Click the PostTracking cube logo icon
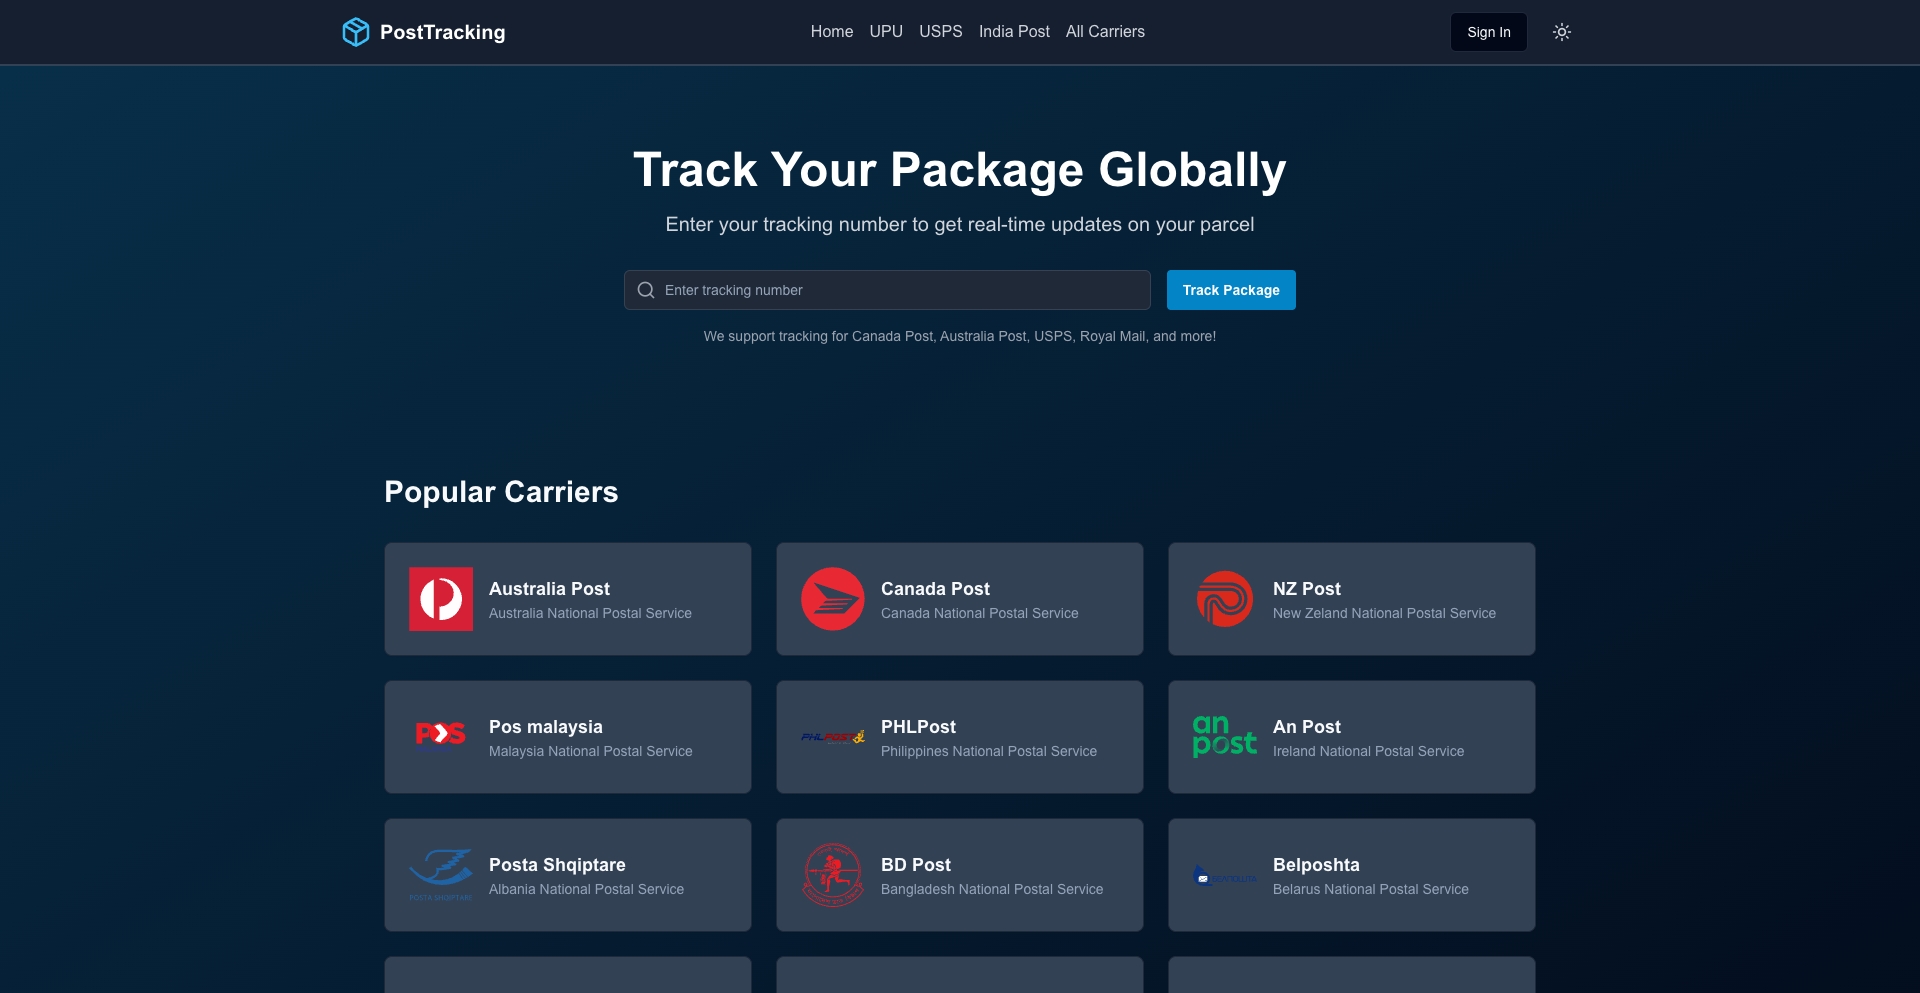The image size is (1920, 993). click(356, 32)
